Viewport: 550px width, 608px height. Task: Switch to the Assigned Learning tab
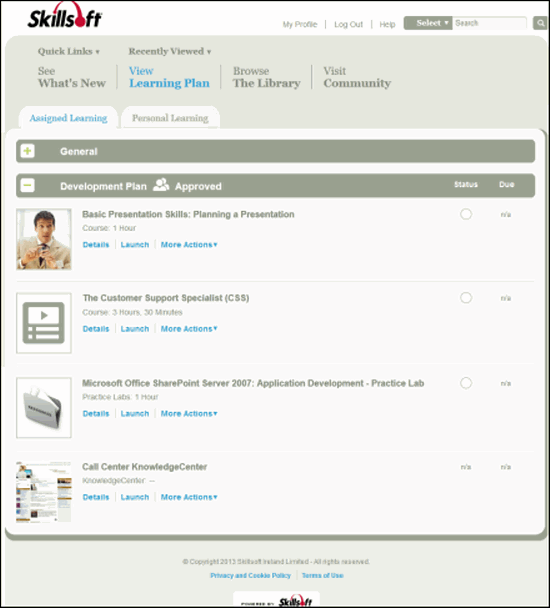68,117
